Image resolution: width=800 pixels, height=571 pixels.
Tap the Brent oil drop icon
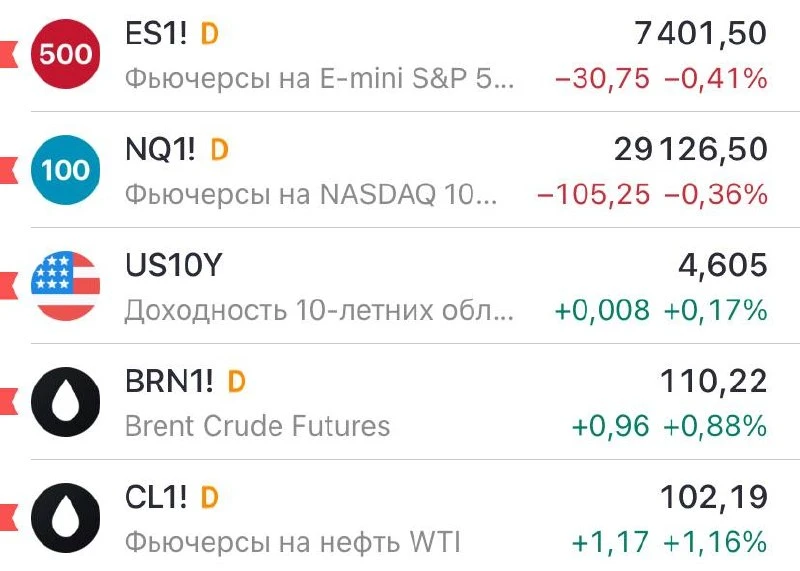click(x=65, y=402)
